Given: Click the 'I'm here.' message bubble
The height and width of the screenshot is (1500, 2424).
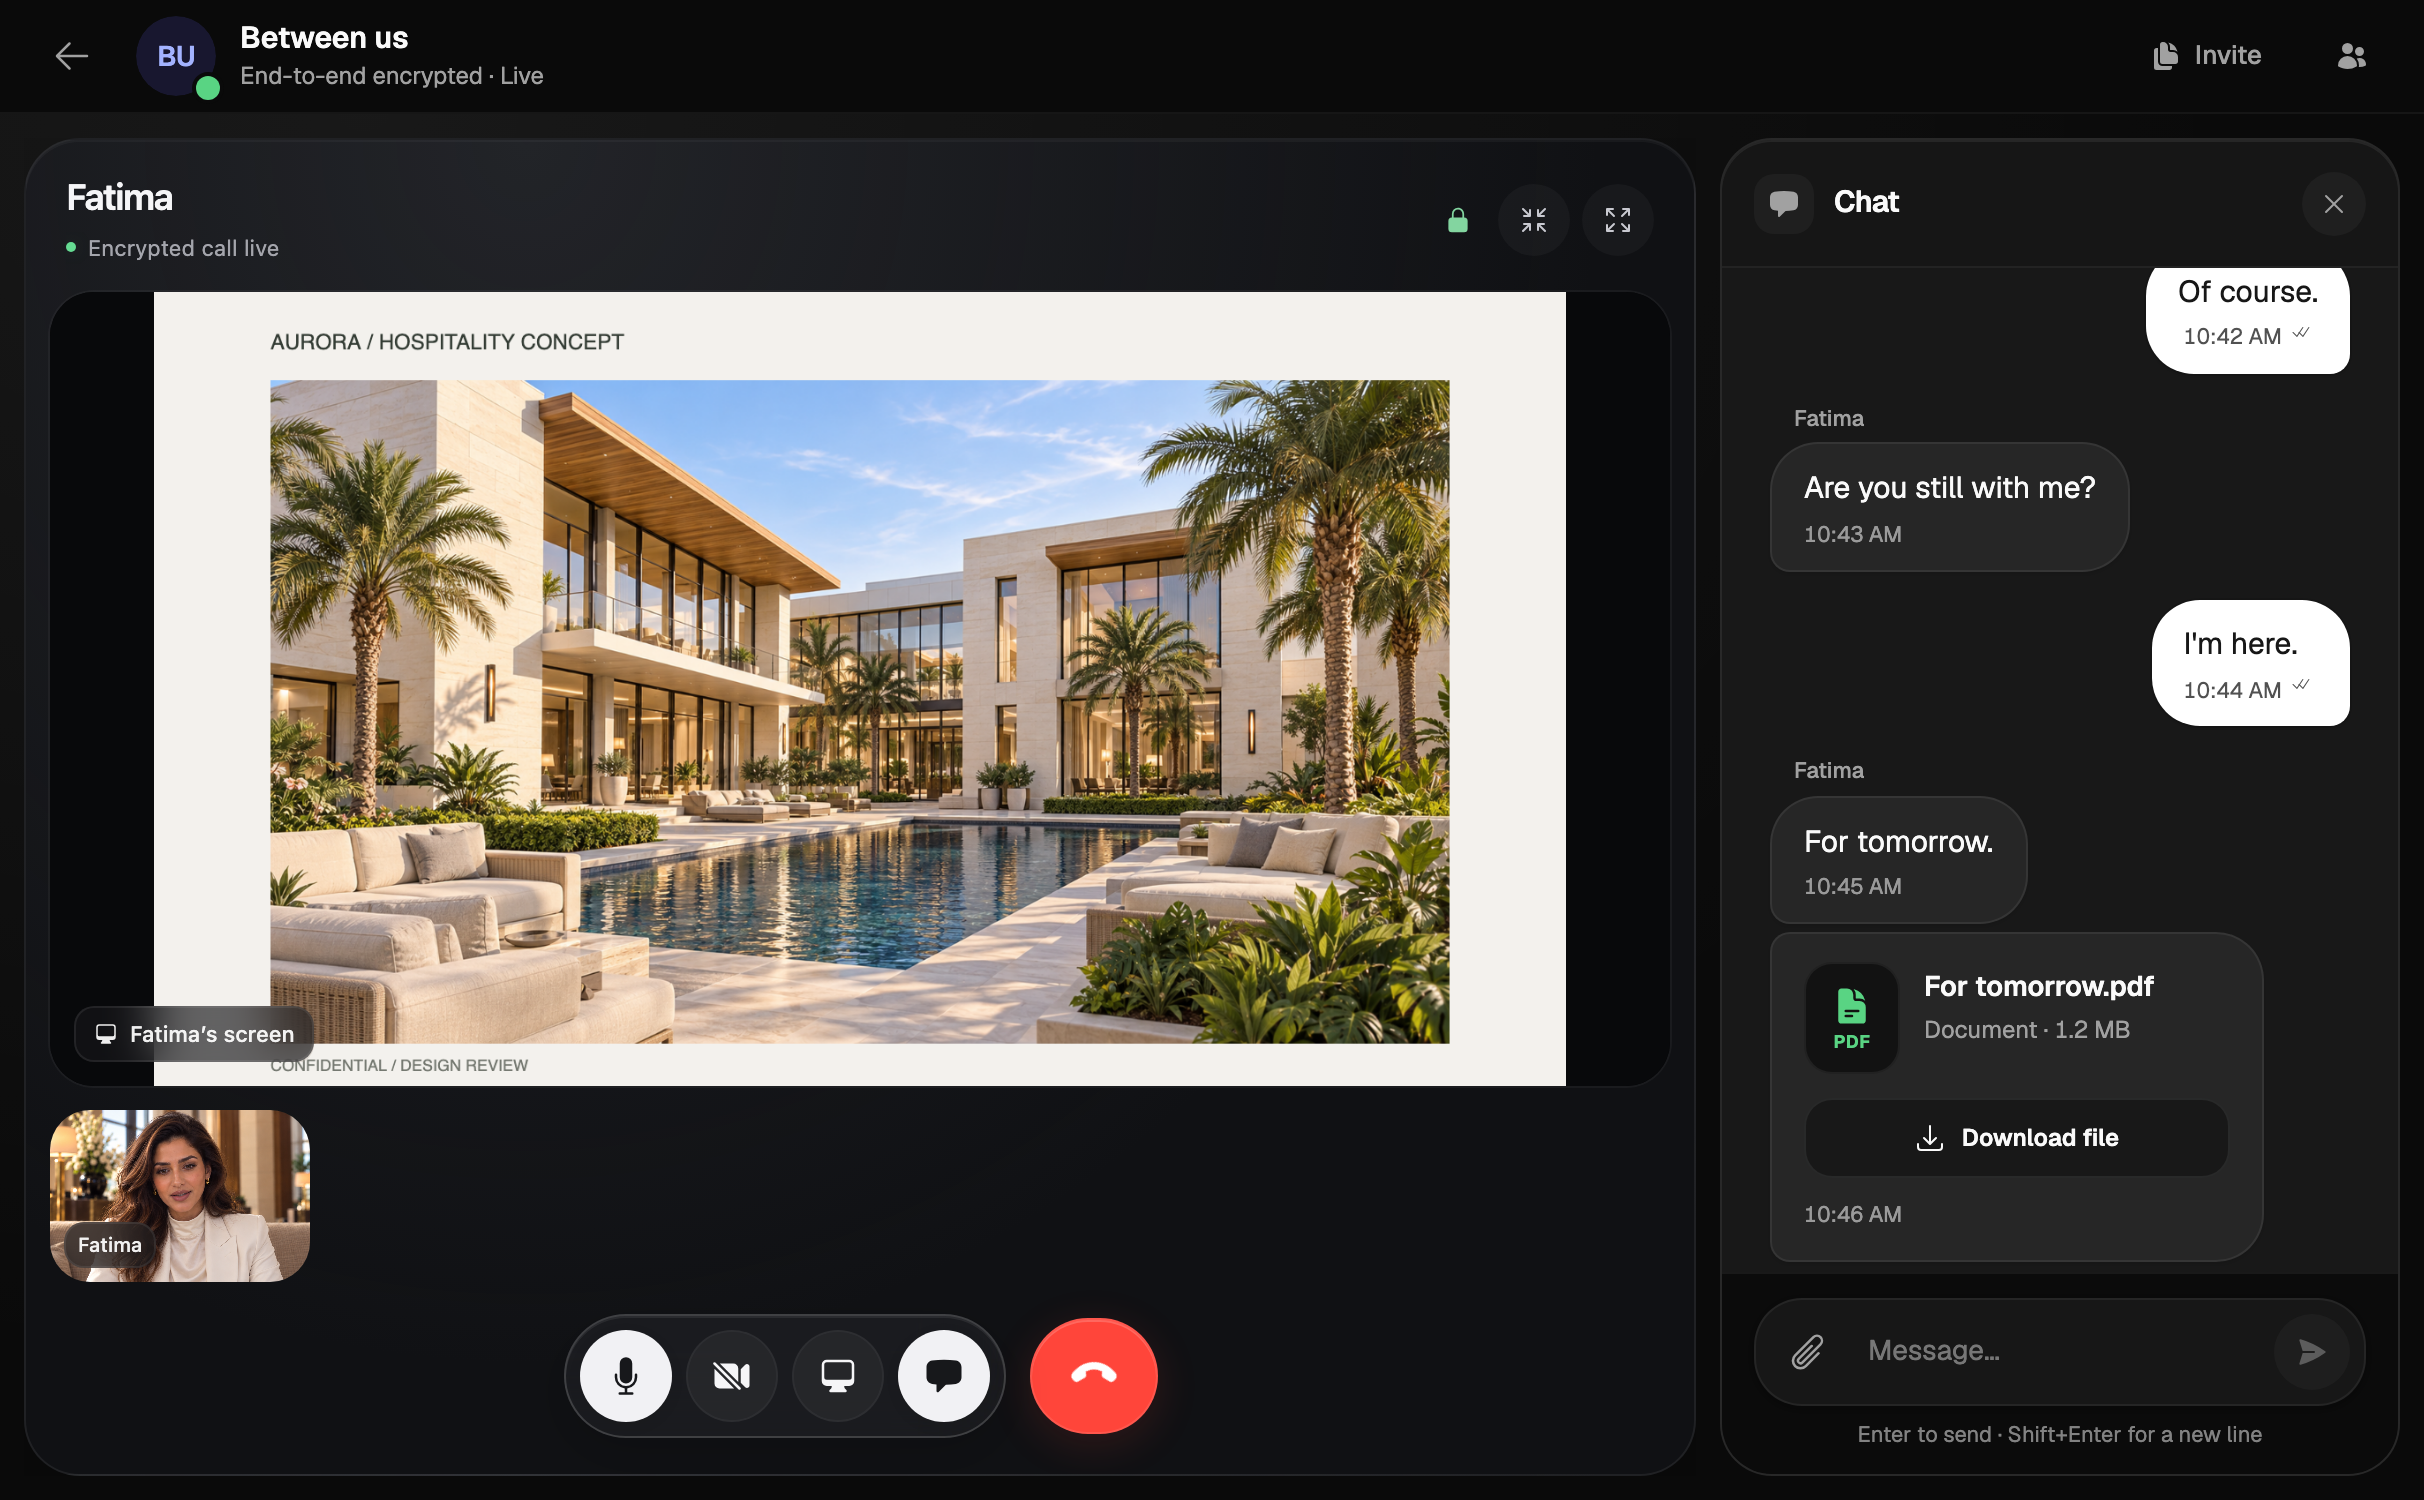Looking at the screenshot, I should click(2251, 663).
